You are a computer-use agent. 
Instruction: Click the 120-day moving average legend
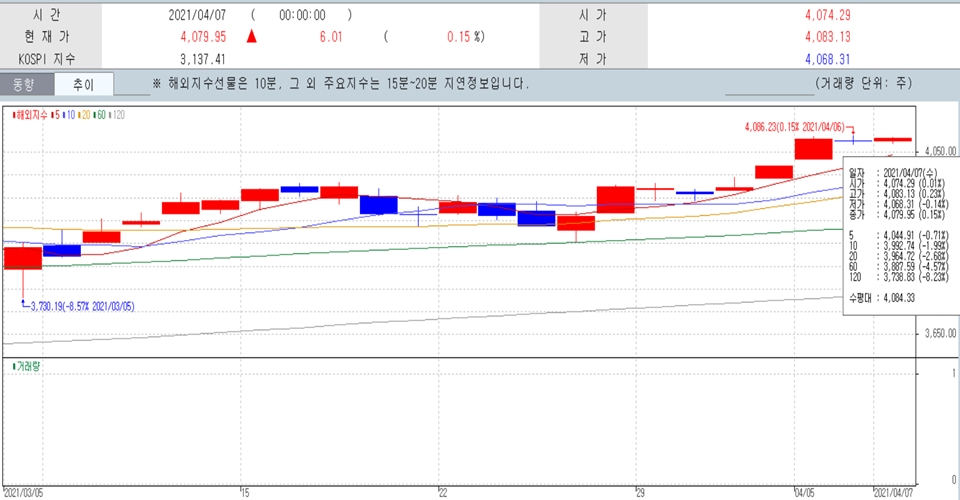point(117,114)
